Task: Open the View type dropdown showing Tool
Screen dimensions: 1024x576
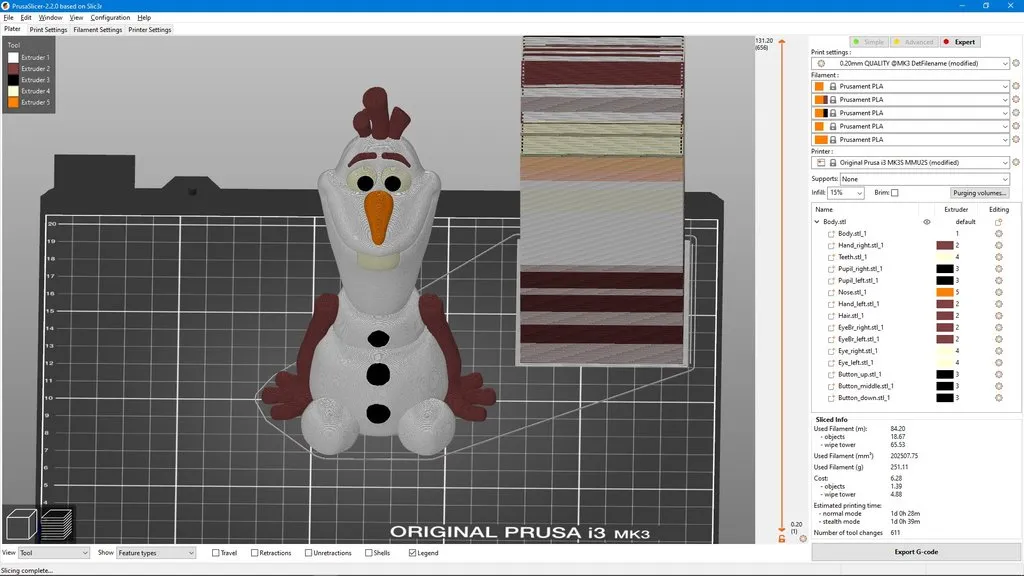Action: pyautogui.click(x=54, y=553)
